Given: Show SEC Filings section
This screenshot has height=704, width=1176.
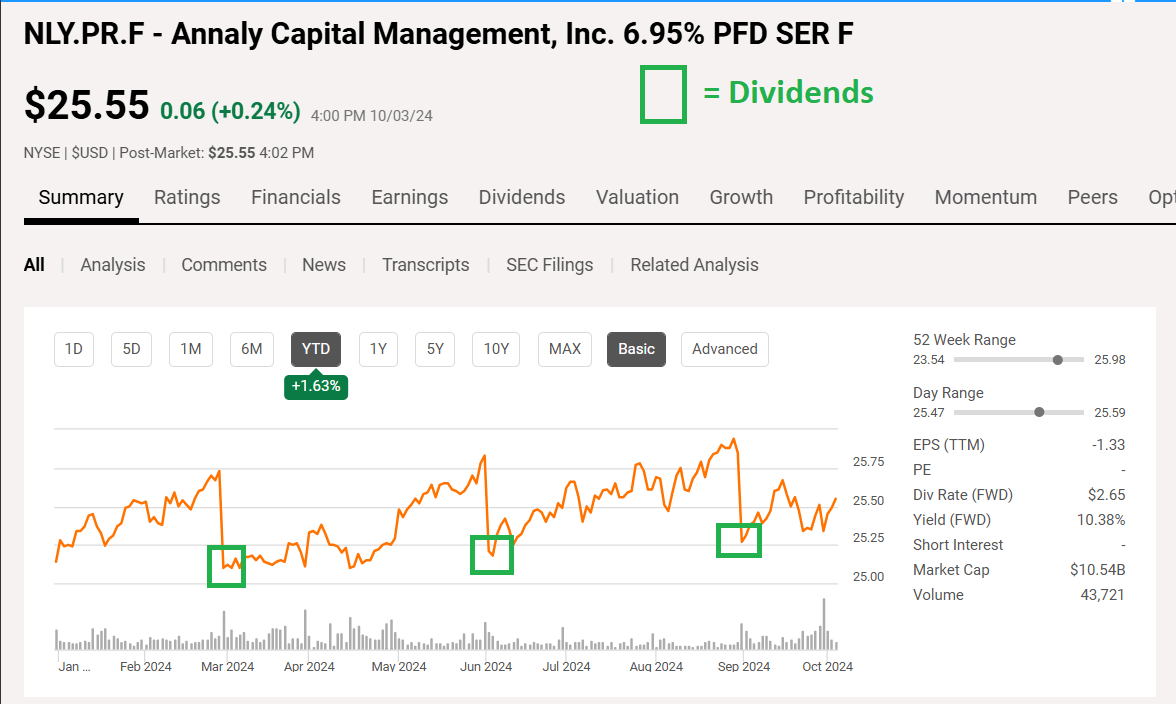Looking at the screenshot, I should click(x=549, y=265).
